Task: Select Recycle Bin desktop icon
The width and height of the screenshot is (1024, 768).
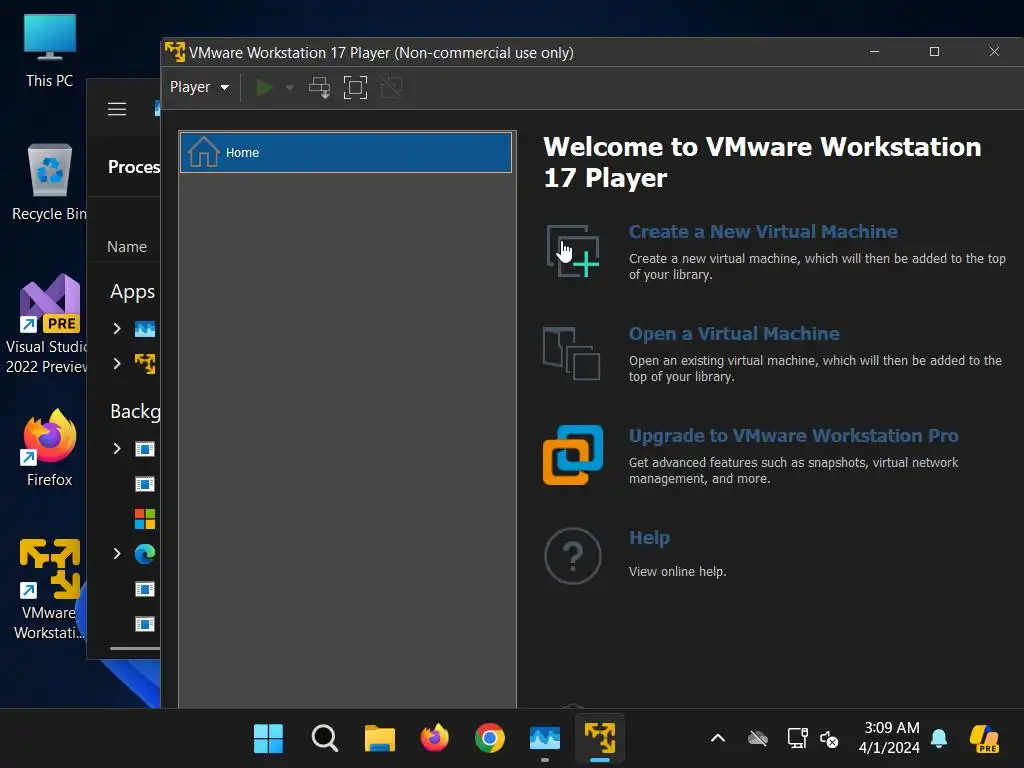Action: tap(50, 184)
